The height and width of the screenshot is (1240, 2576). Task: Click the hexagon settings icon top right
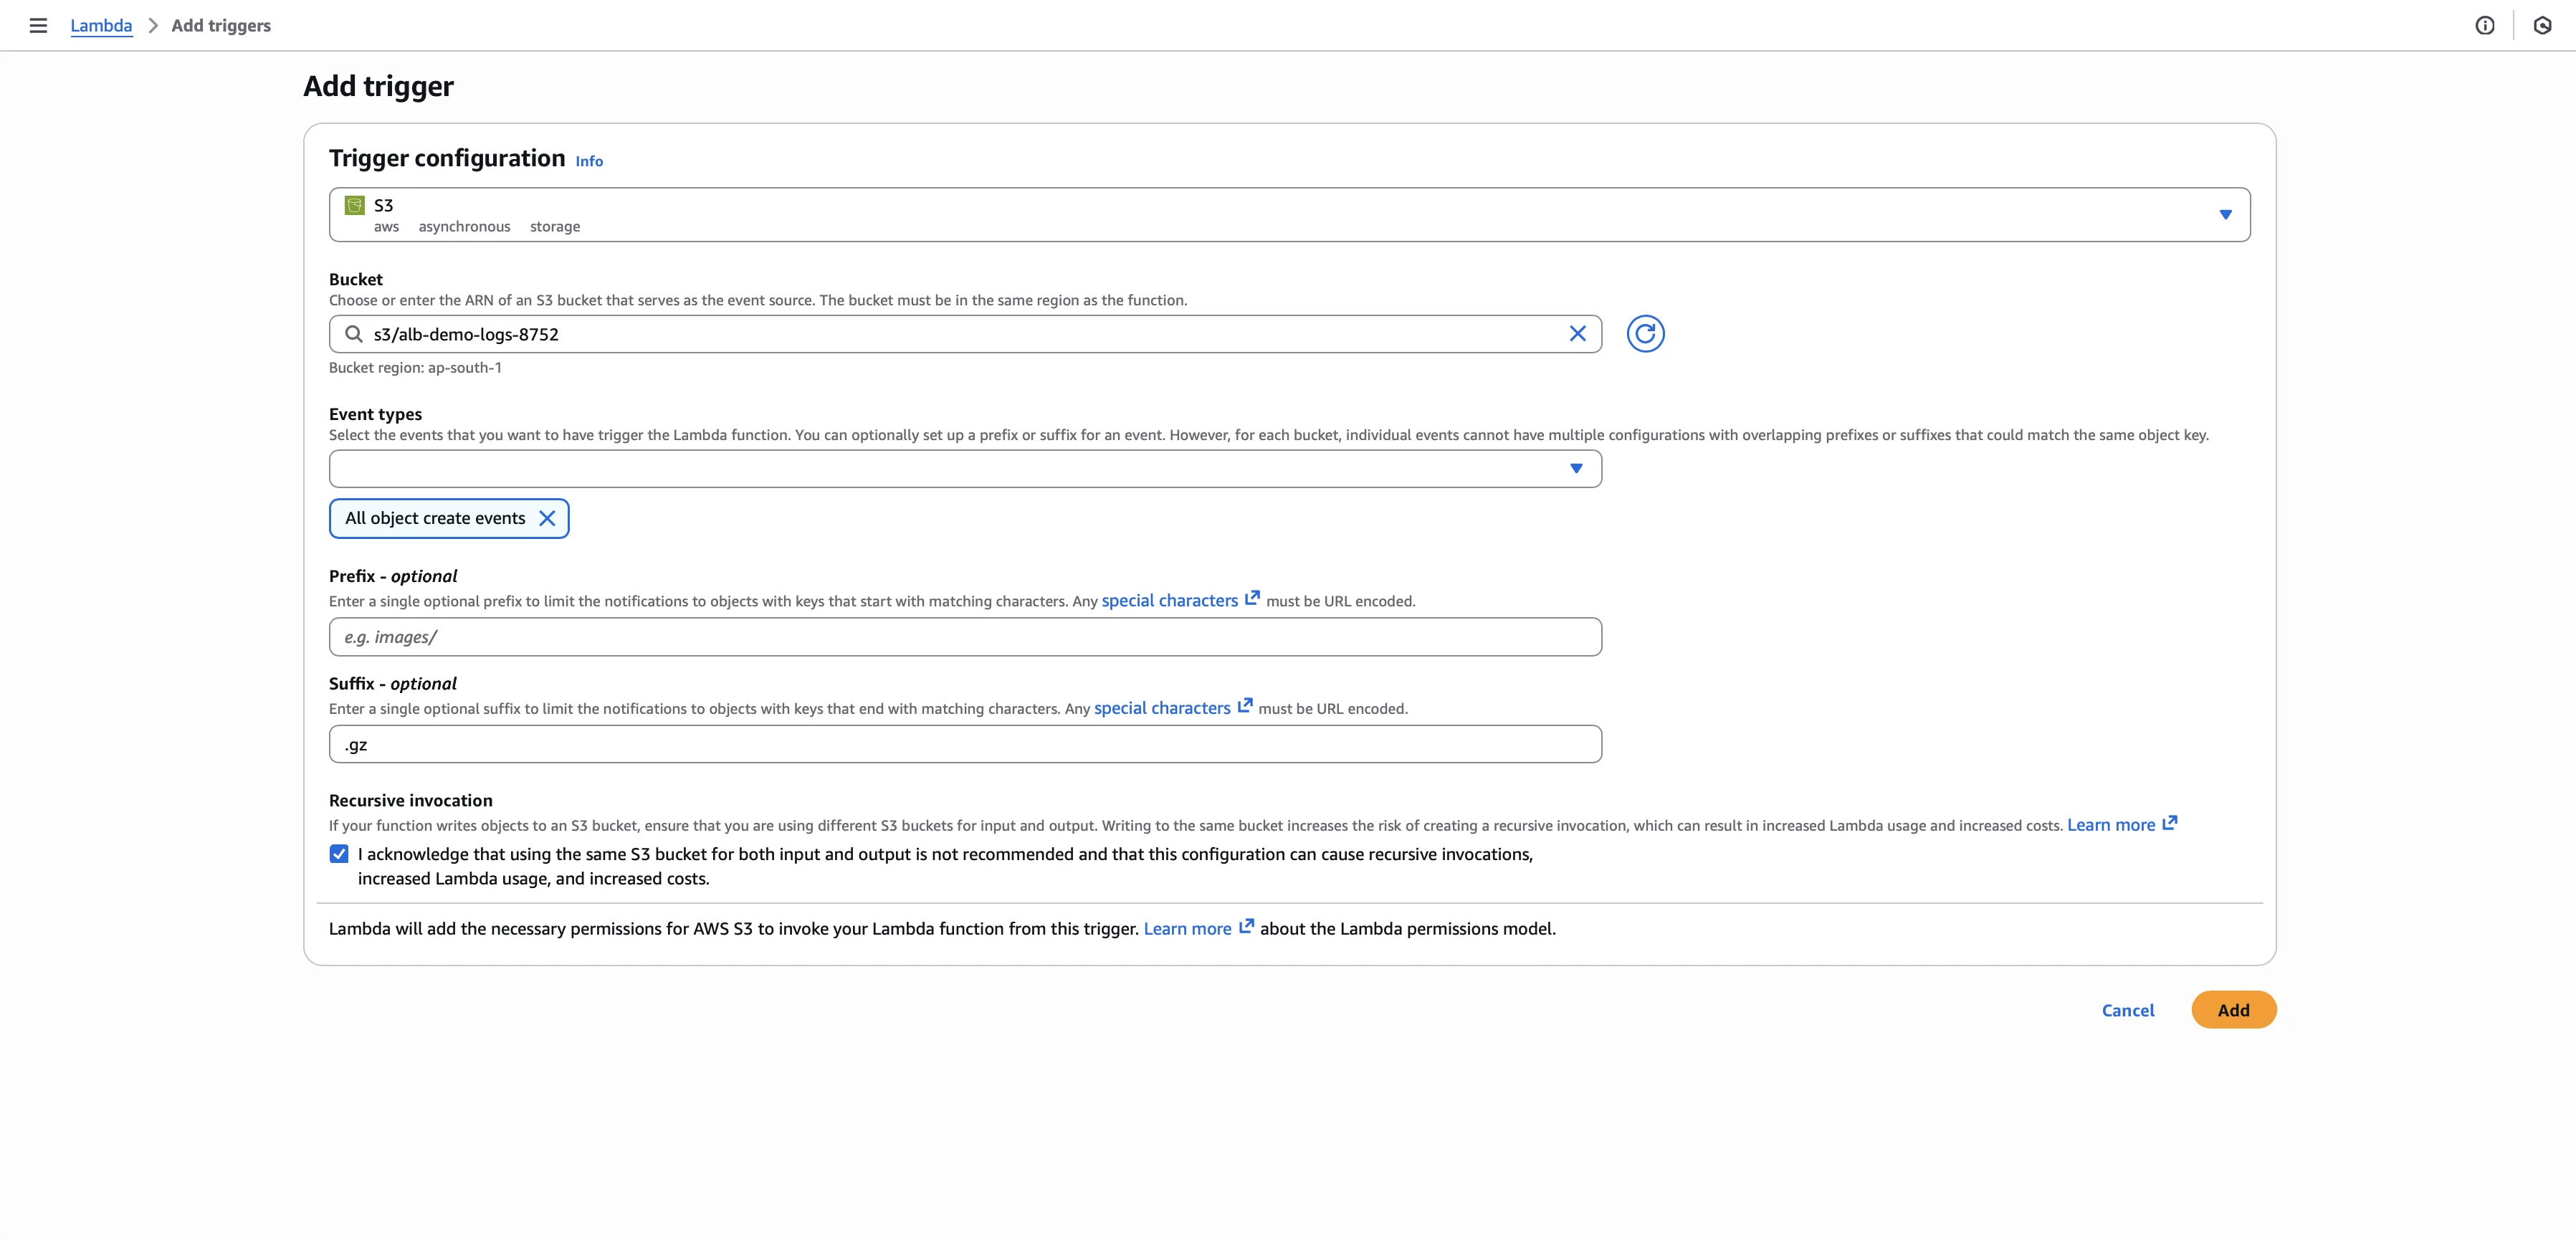[x=2542, y=26]
